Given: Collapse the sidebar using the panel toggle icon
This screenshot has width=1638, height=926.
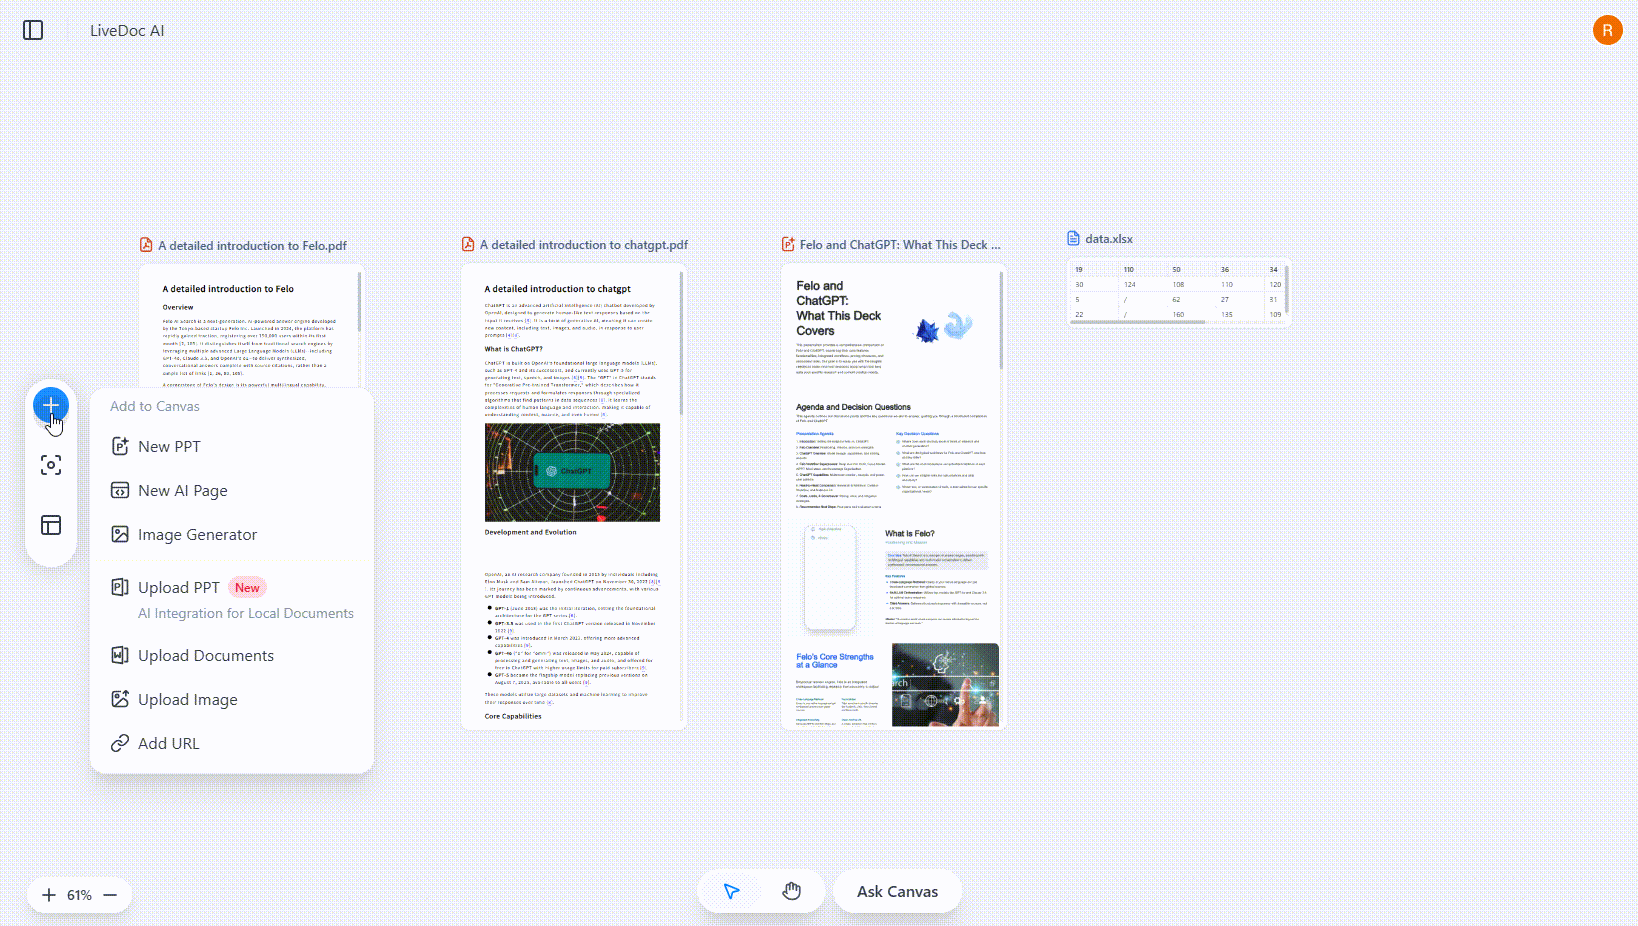Looking at the screenshot, I should (x=32, y=30).
